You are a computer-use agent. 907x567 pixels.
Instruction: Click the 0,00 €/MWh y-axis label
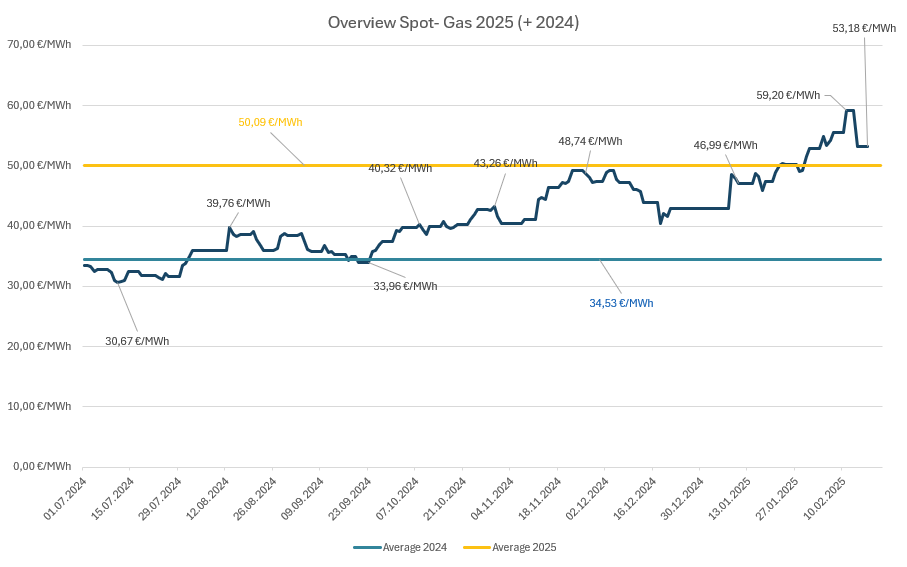[41, 466]
